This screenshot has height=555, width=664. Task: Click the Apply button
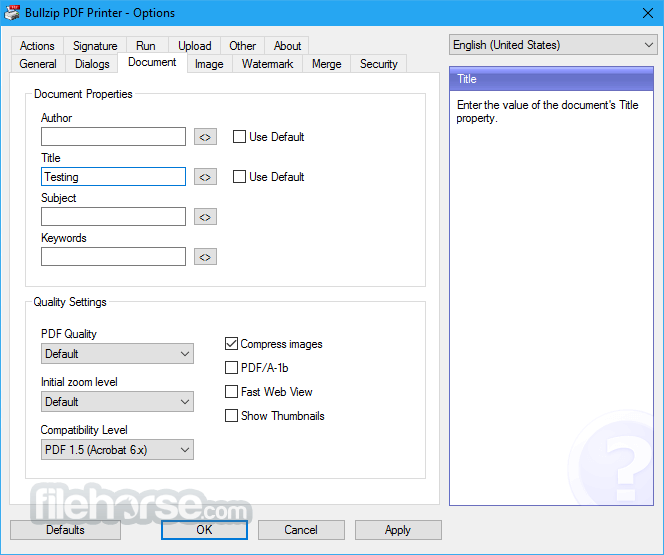397,530
